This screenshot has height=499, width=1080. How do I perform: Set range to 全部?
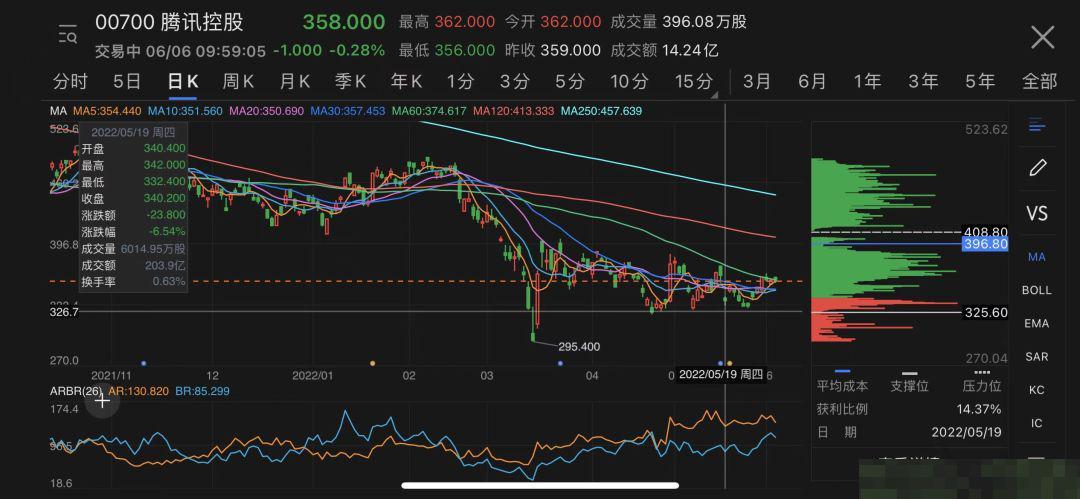[x=1039, y=82]
